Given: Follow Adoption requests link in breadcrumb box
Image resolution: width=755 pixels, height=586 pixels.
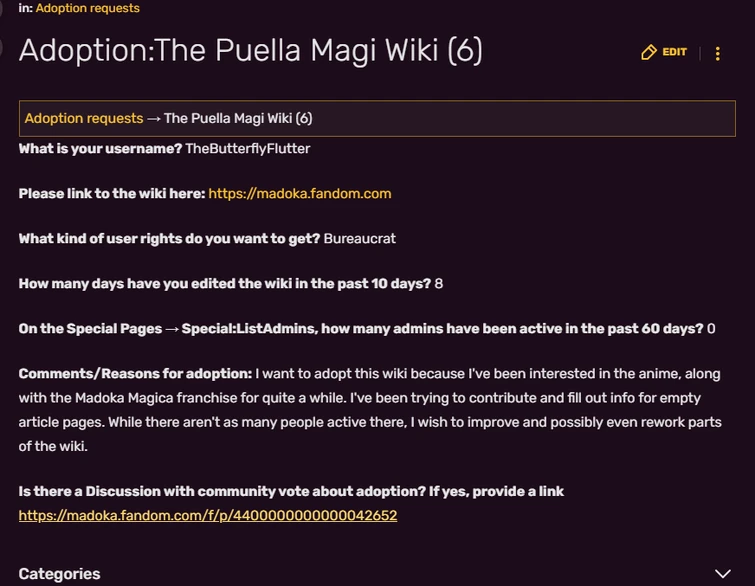Looking at the screenshot, I should pyautogui.click(x=84, y=118).
